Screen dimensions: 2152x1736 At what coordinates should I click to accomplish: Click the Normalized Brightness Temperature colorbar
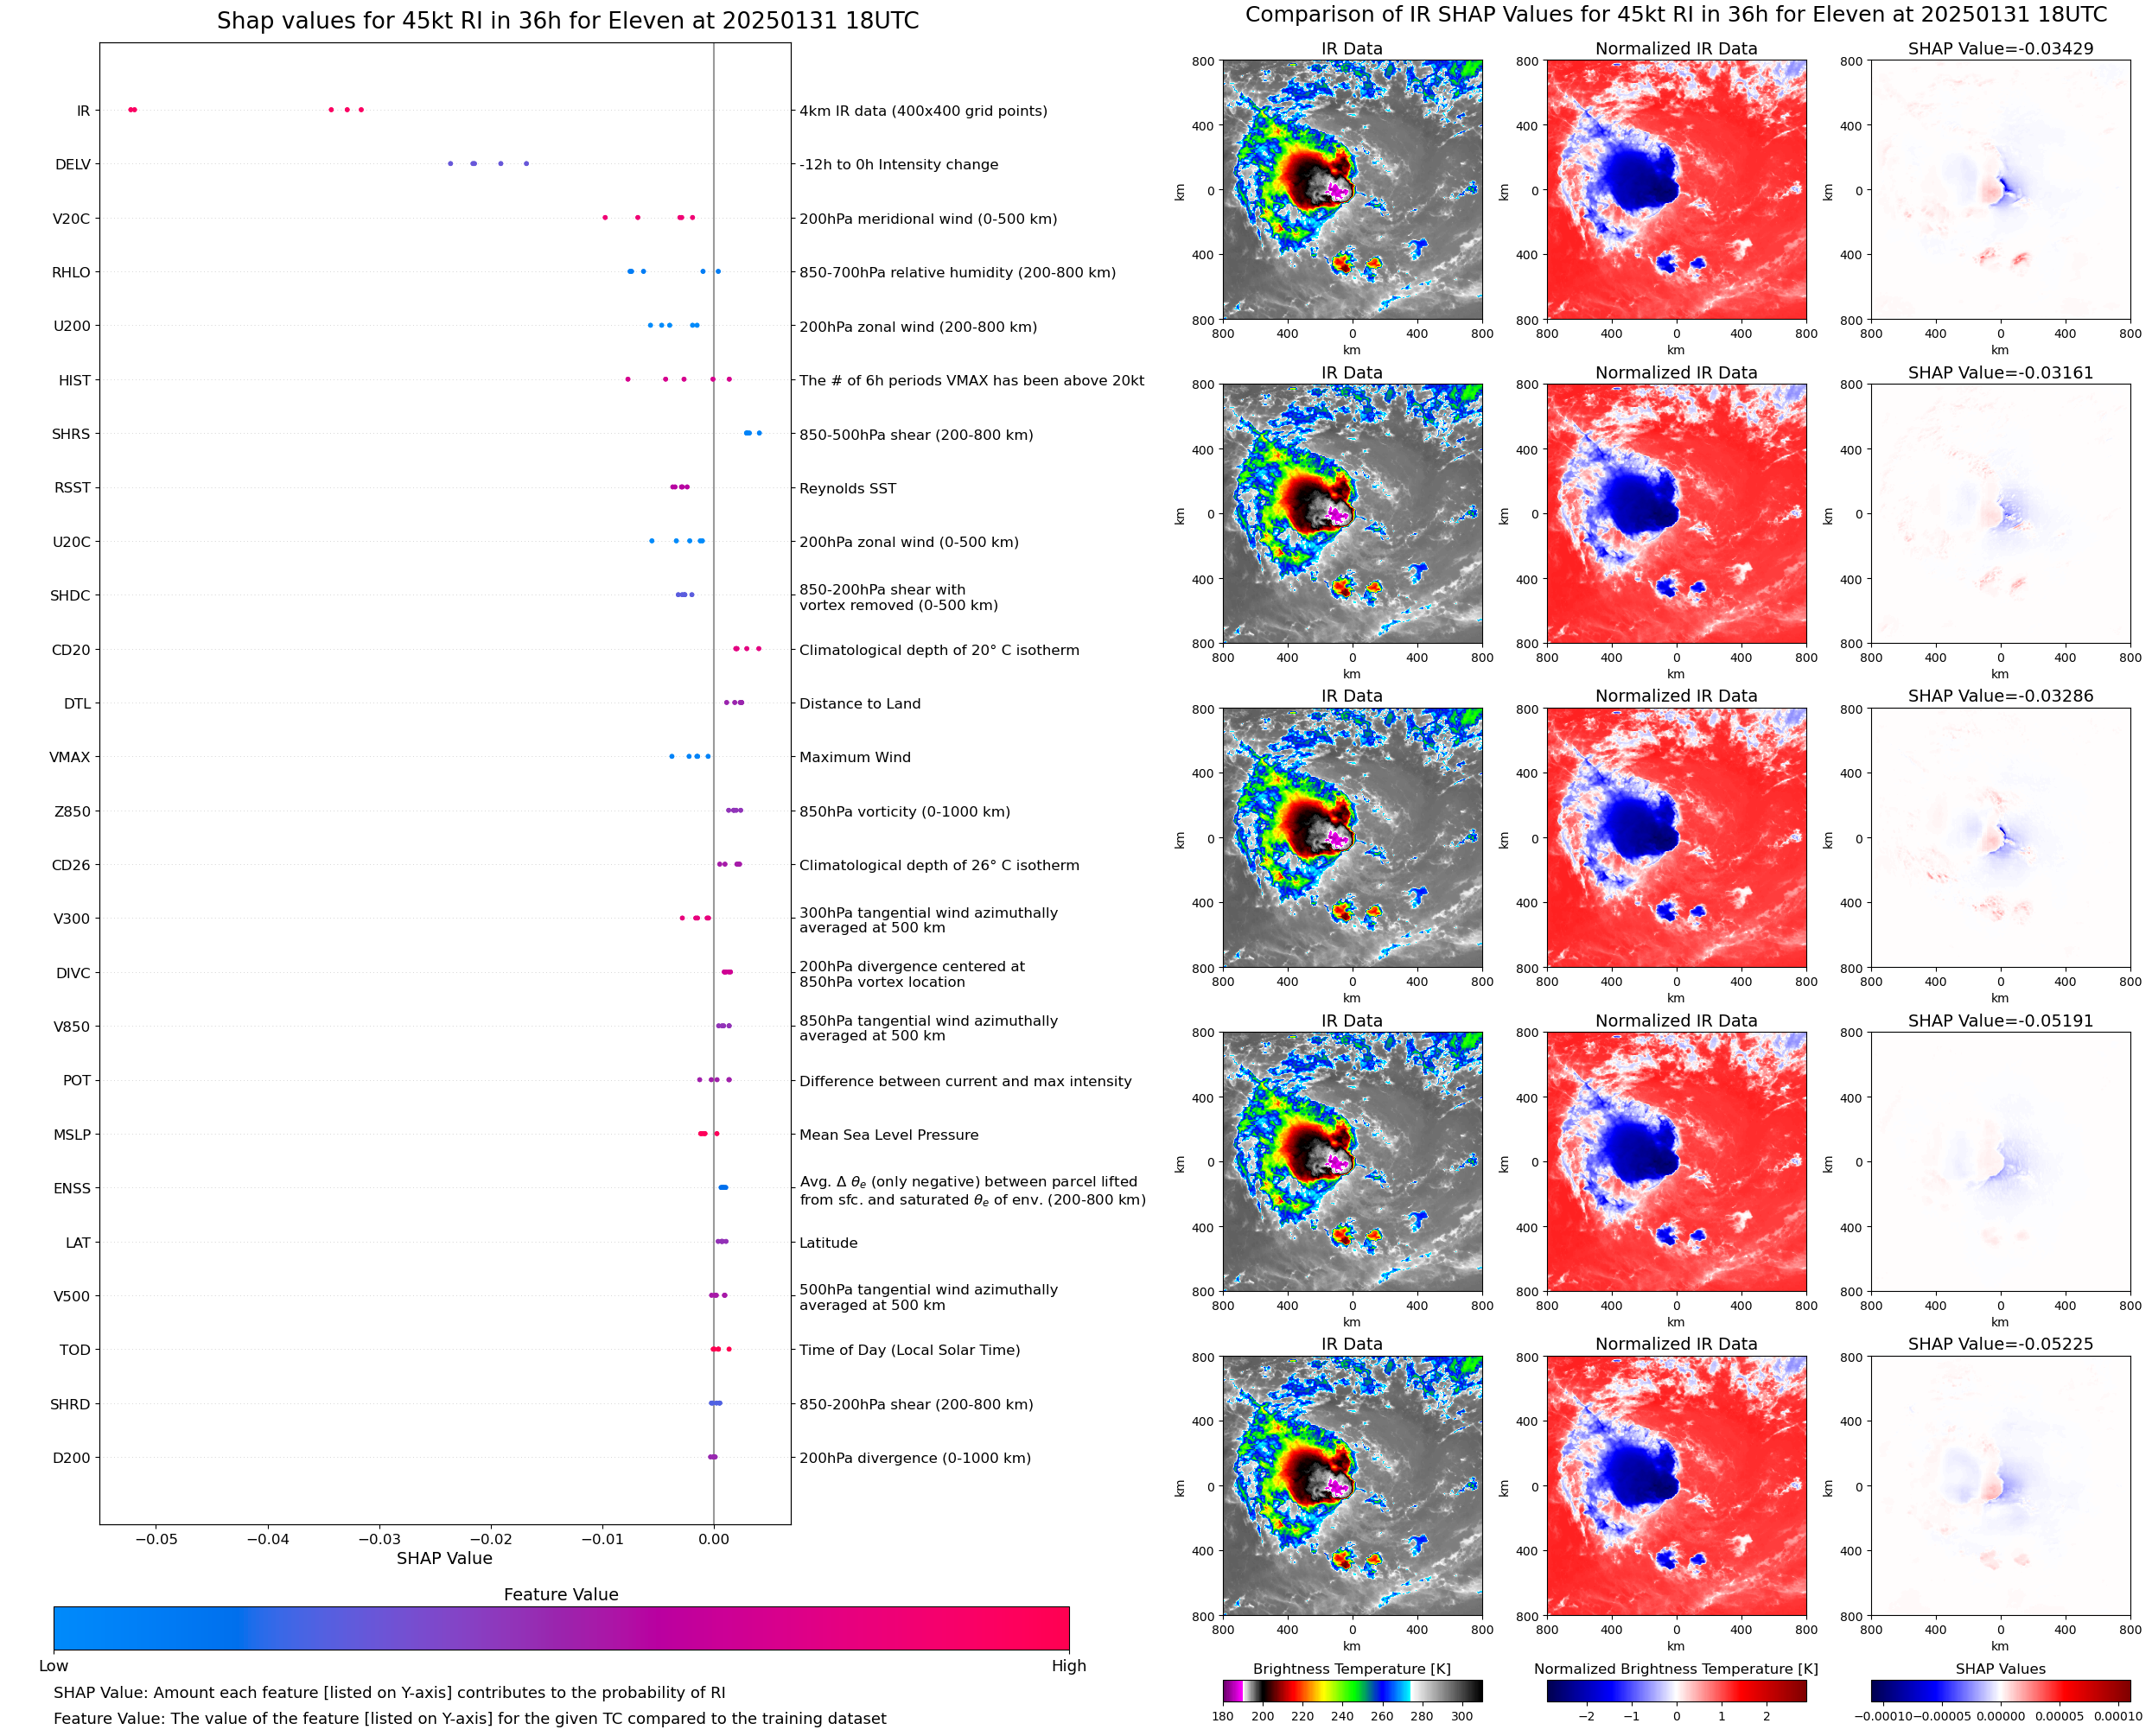(1675, 1691)
